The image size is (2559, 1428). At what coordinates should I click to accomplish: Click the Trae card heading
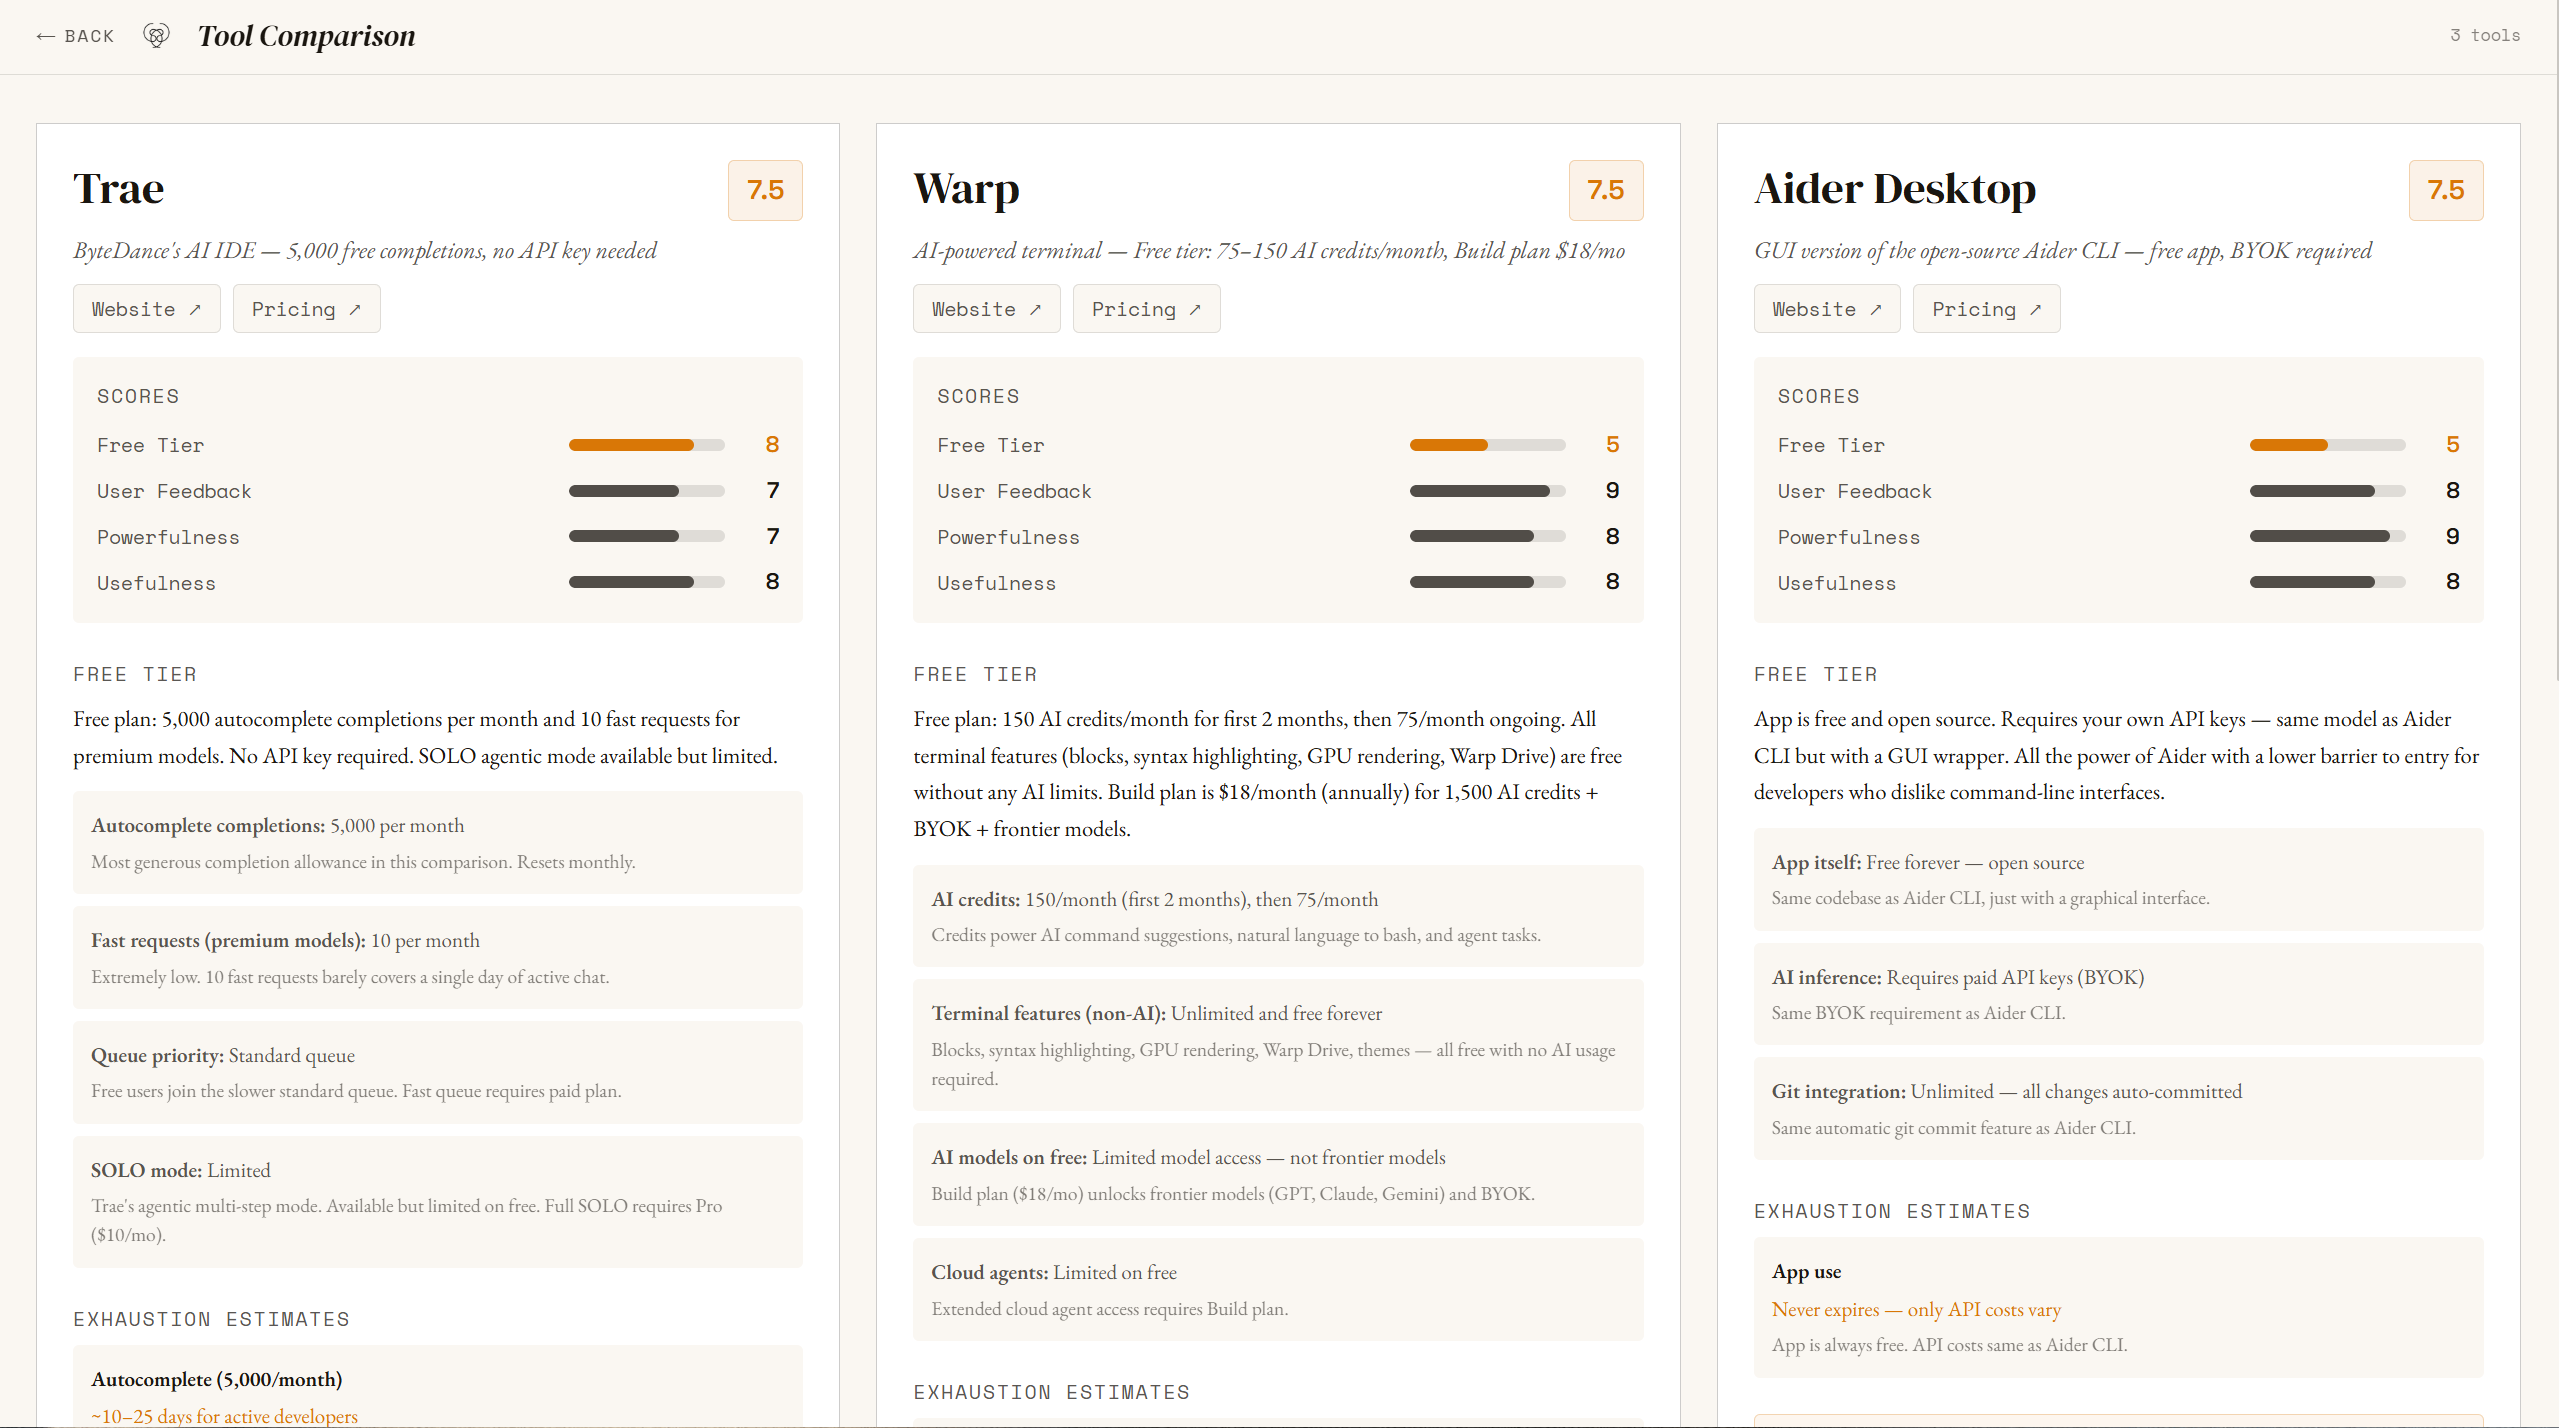click(x=119, y=189)
